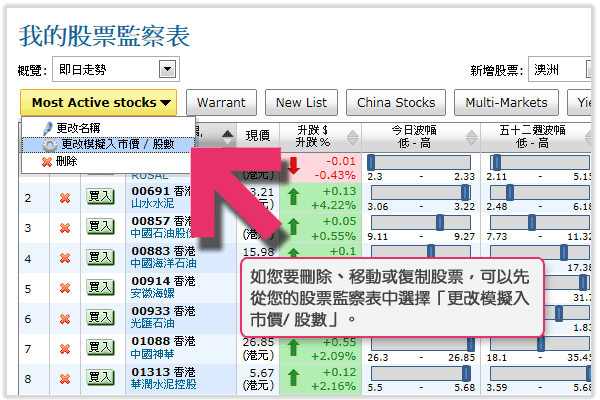Click the 現價 column header
The width and height of the screenshot is (600, 400).
(x=258, y=136)
